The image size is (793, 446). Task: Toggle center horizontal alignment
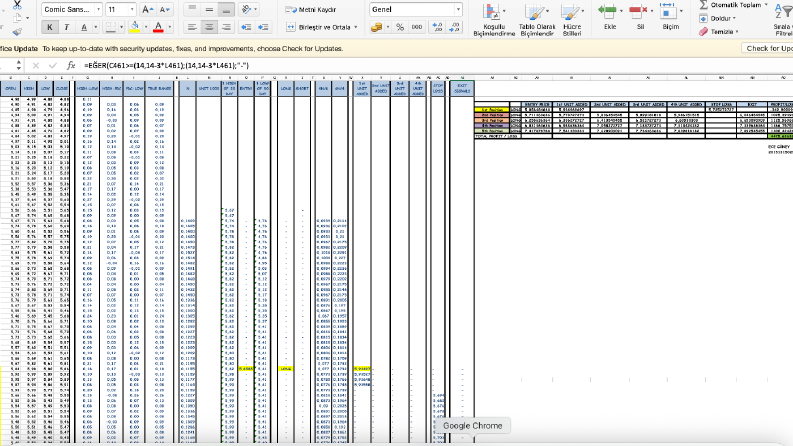click(x=209, y=27)
